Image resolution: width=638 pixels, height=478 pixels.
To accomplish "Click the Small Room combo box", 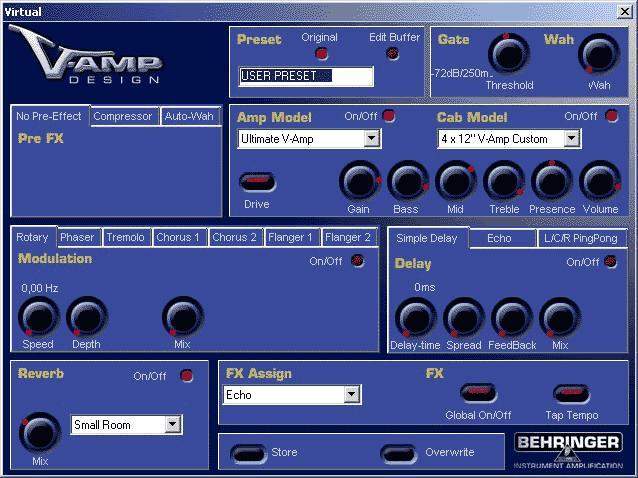I will pyautogui.click(x=126, y=425).
